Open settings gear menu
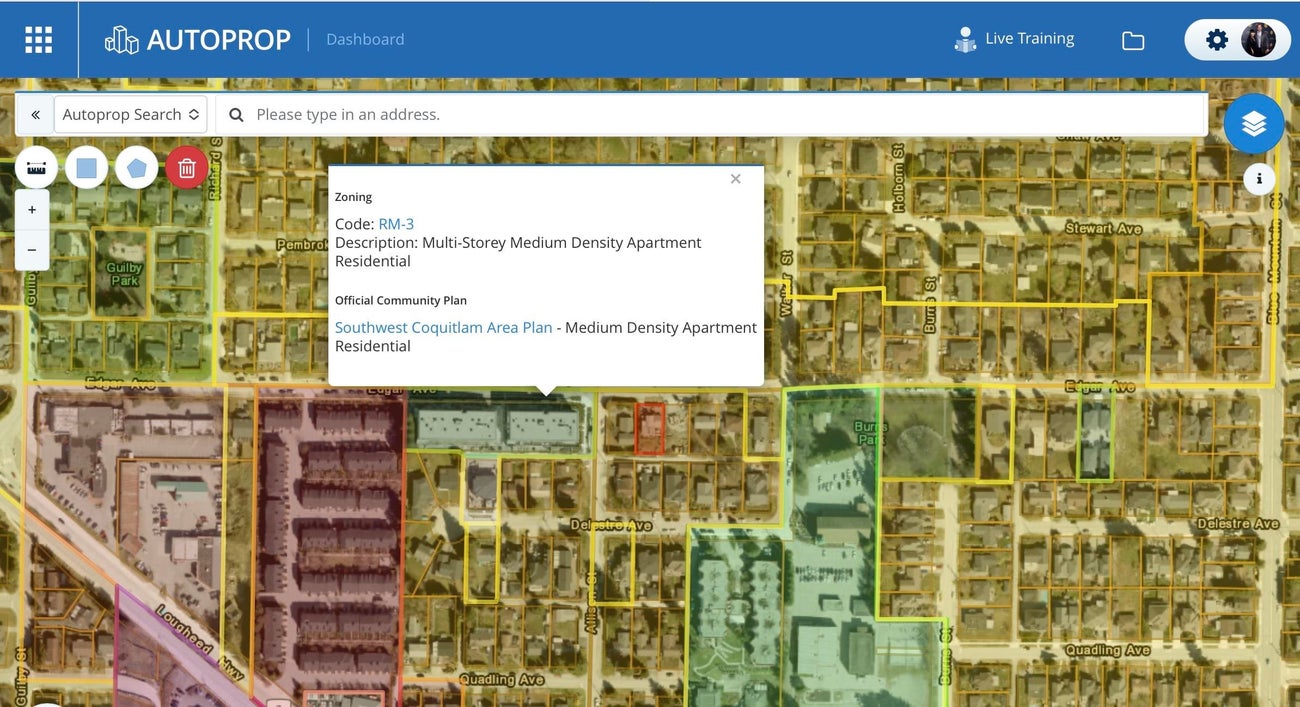Screen dimensions: 1300x707 pos(1216,39)
